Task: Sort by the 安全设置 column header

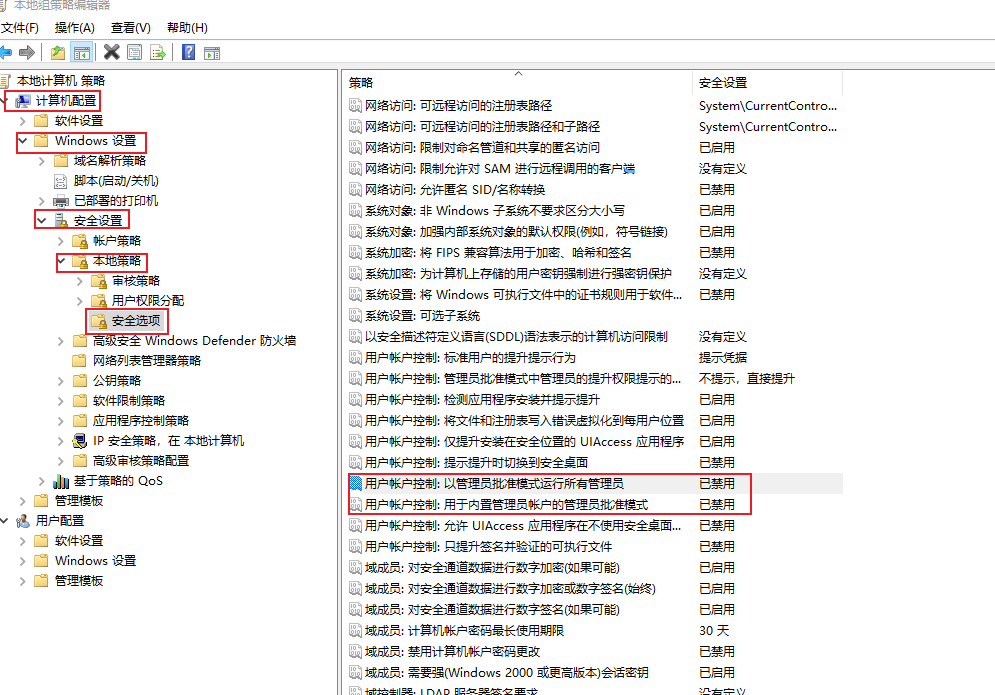Action: click(768, 83)
